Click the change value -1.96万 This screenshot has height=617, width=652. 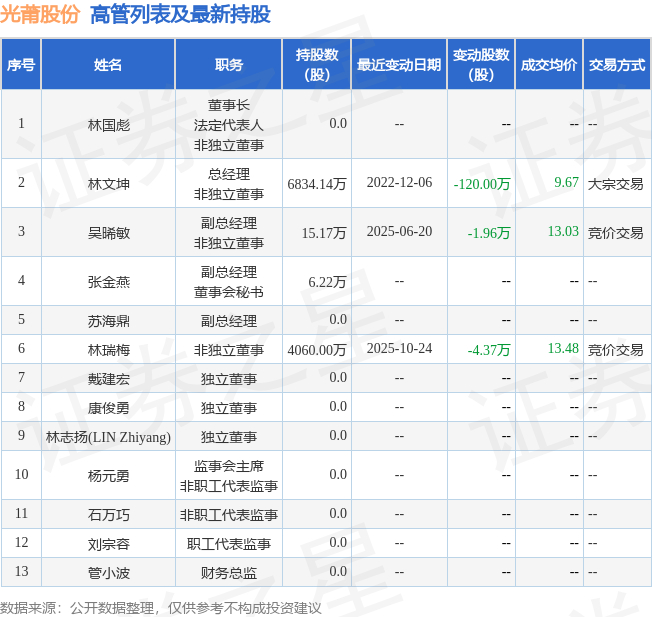(489, 233)
